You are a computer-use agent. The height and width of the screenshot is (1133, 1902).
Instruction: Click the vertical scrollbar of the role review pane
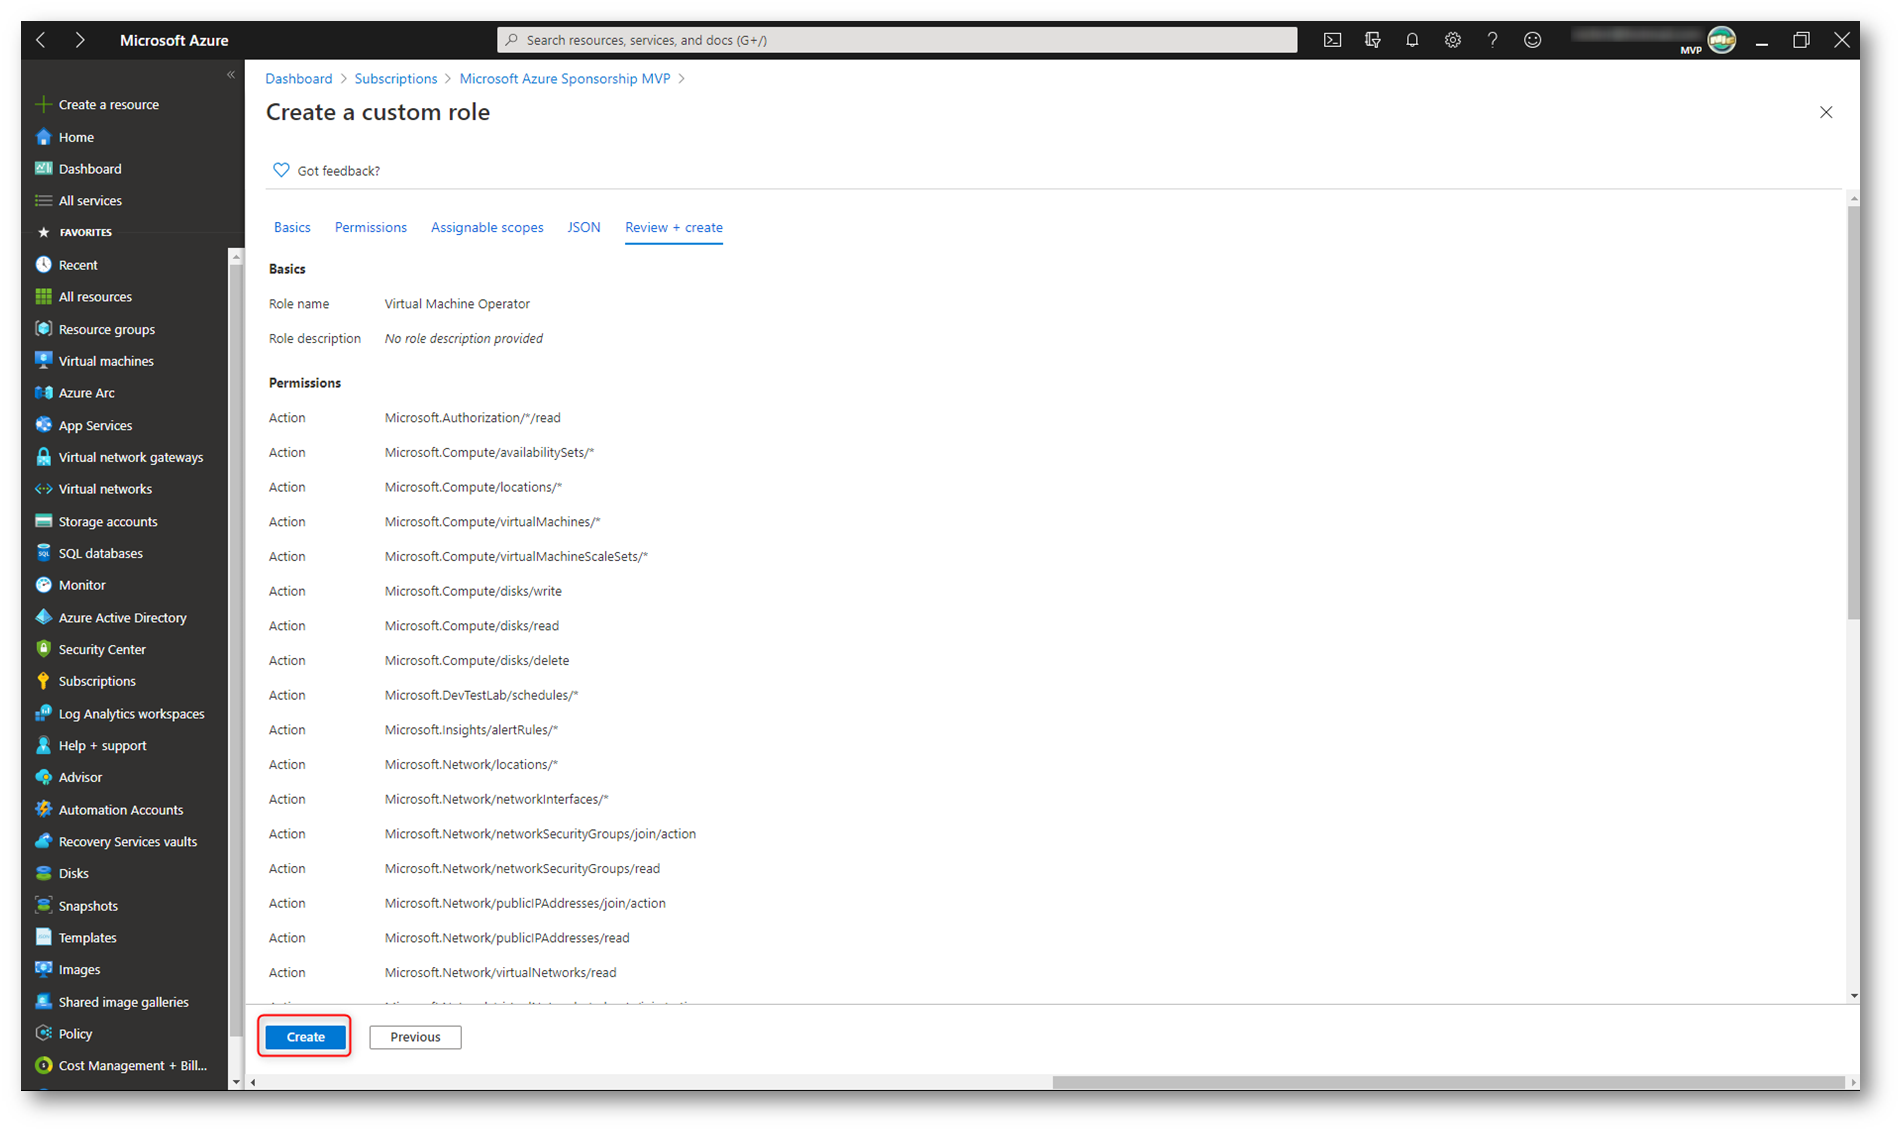click(x=1854, y=414)
